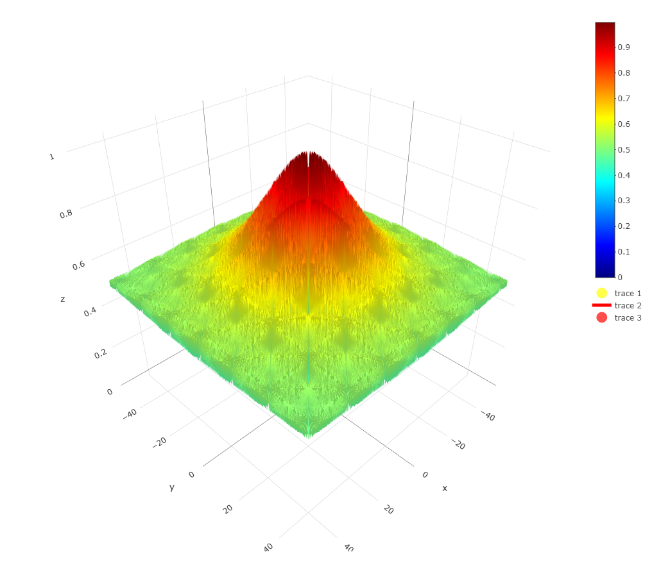Click the 0.9 colorbar tick label
This screenshot has height=577, width=652.
624,47
